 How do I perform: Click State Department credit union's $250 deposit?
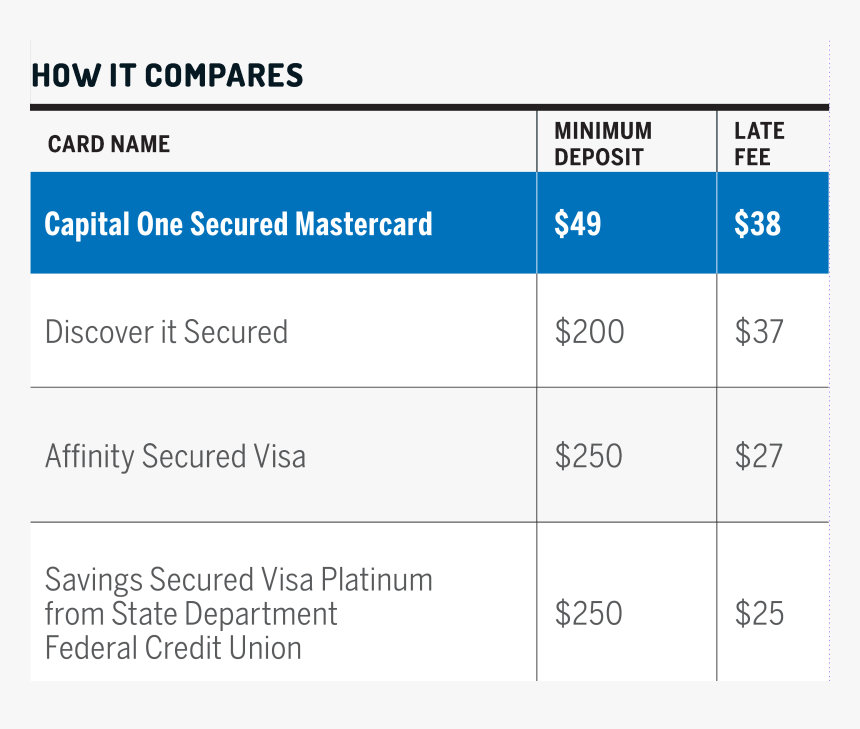tap(589, 613)
